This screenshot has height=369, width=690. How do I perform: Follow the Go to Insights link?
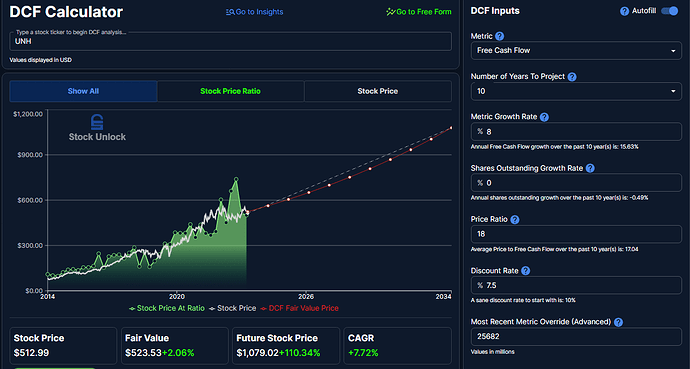coord(254,12)
